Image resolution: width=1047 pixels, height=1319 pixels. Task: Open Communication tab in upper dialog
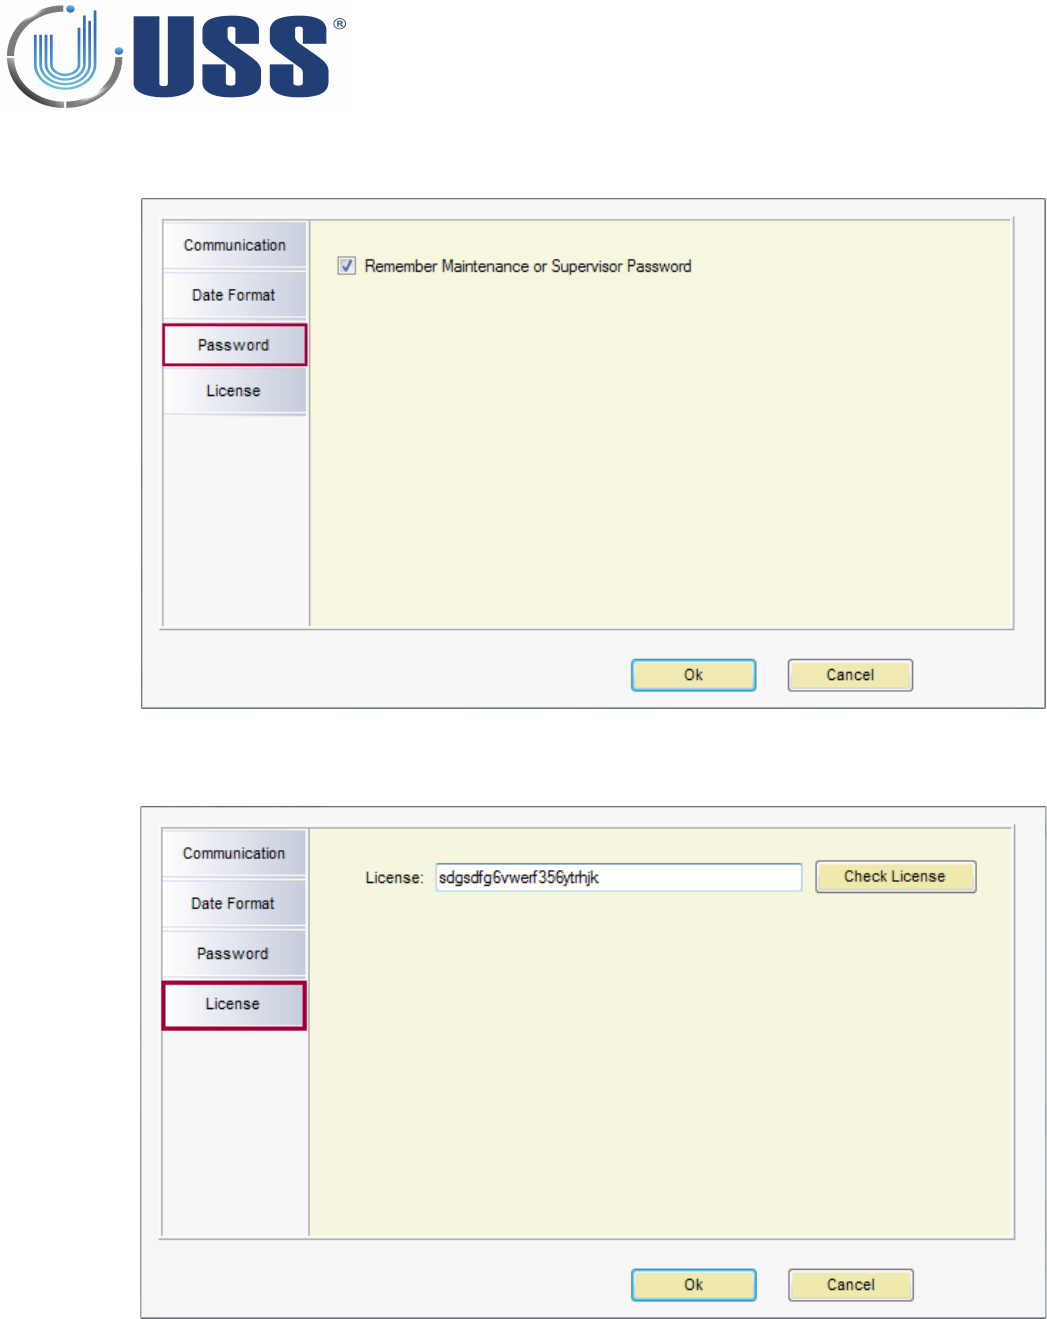coord(234,245)
